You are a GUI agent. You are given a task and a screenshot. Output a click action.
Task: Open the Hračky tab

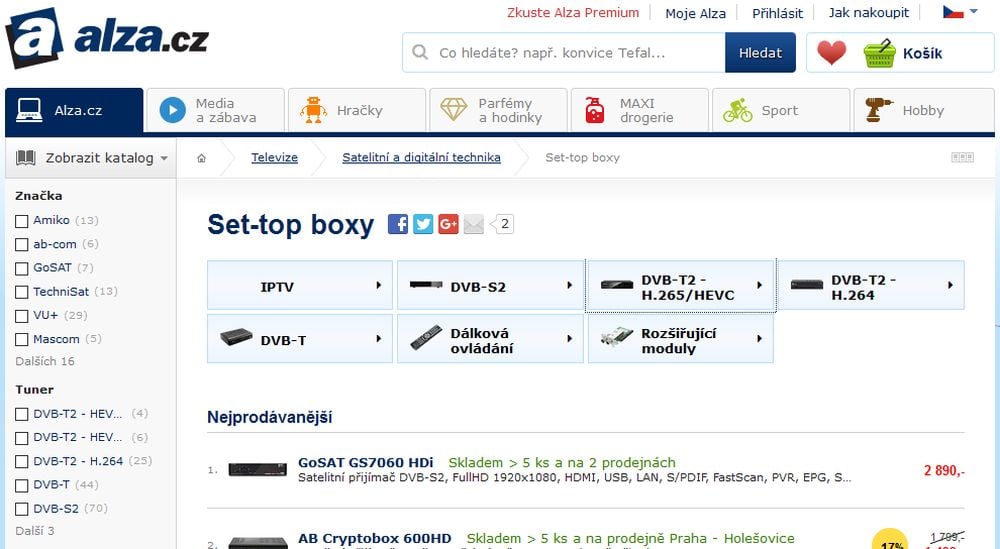(357, 110)
